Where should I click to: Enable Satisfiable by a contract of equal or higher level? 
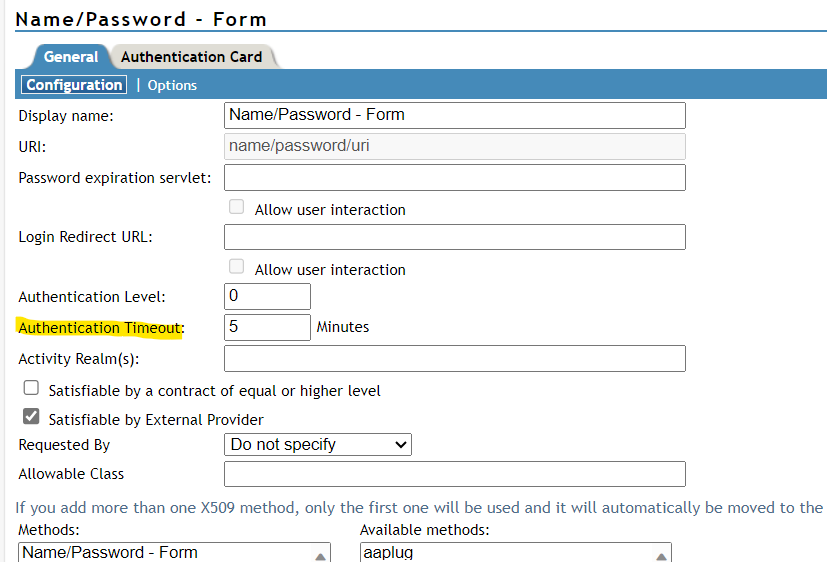(x=31, y=389)
